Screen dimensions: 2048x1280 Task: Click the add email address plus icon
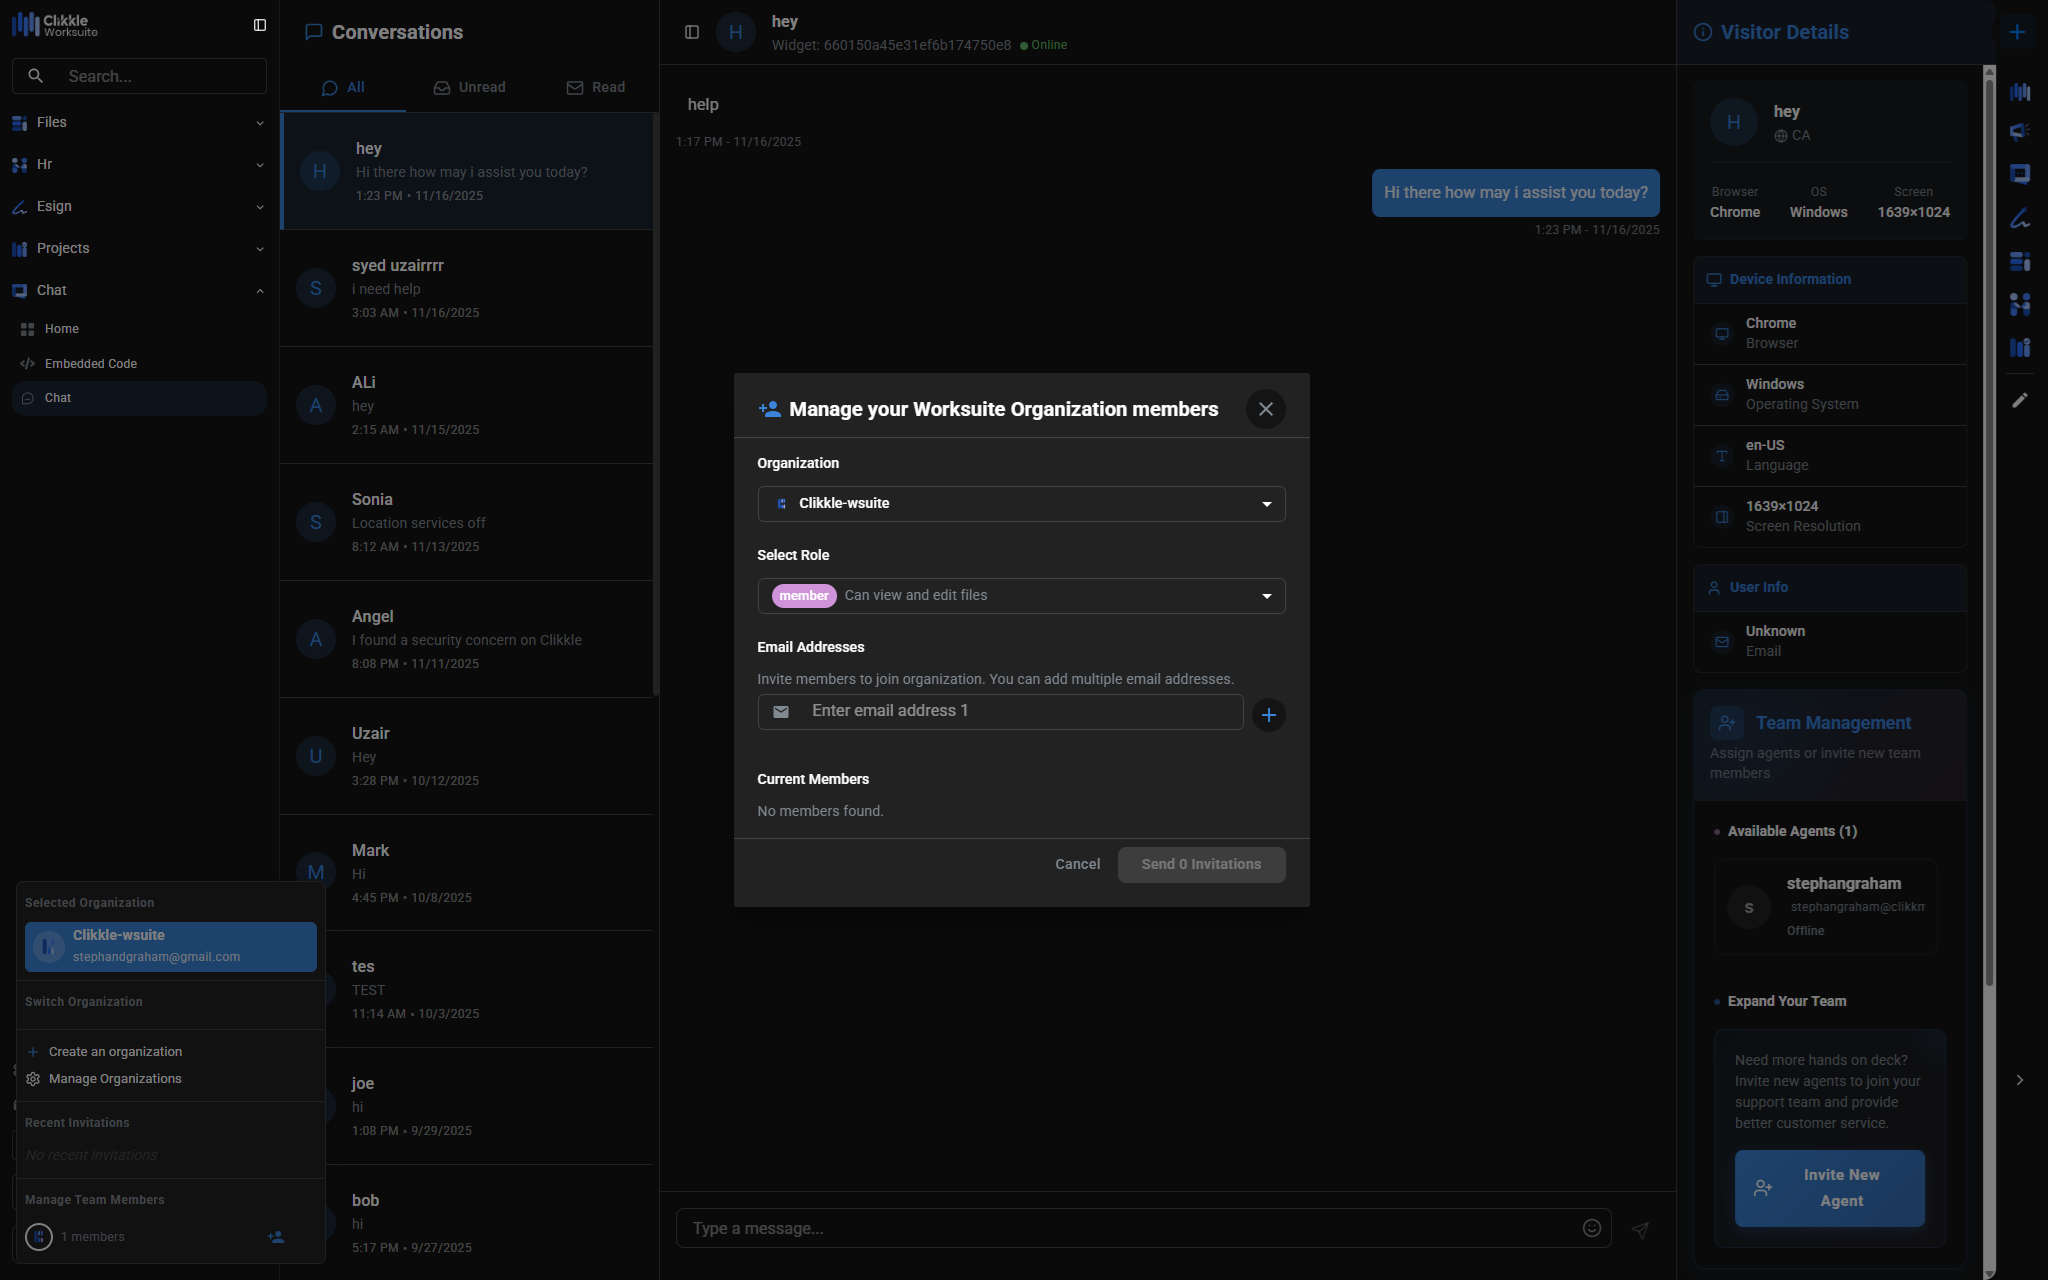coord(1268,715)
